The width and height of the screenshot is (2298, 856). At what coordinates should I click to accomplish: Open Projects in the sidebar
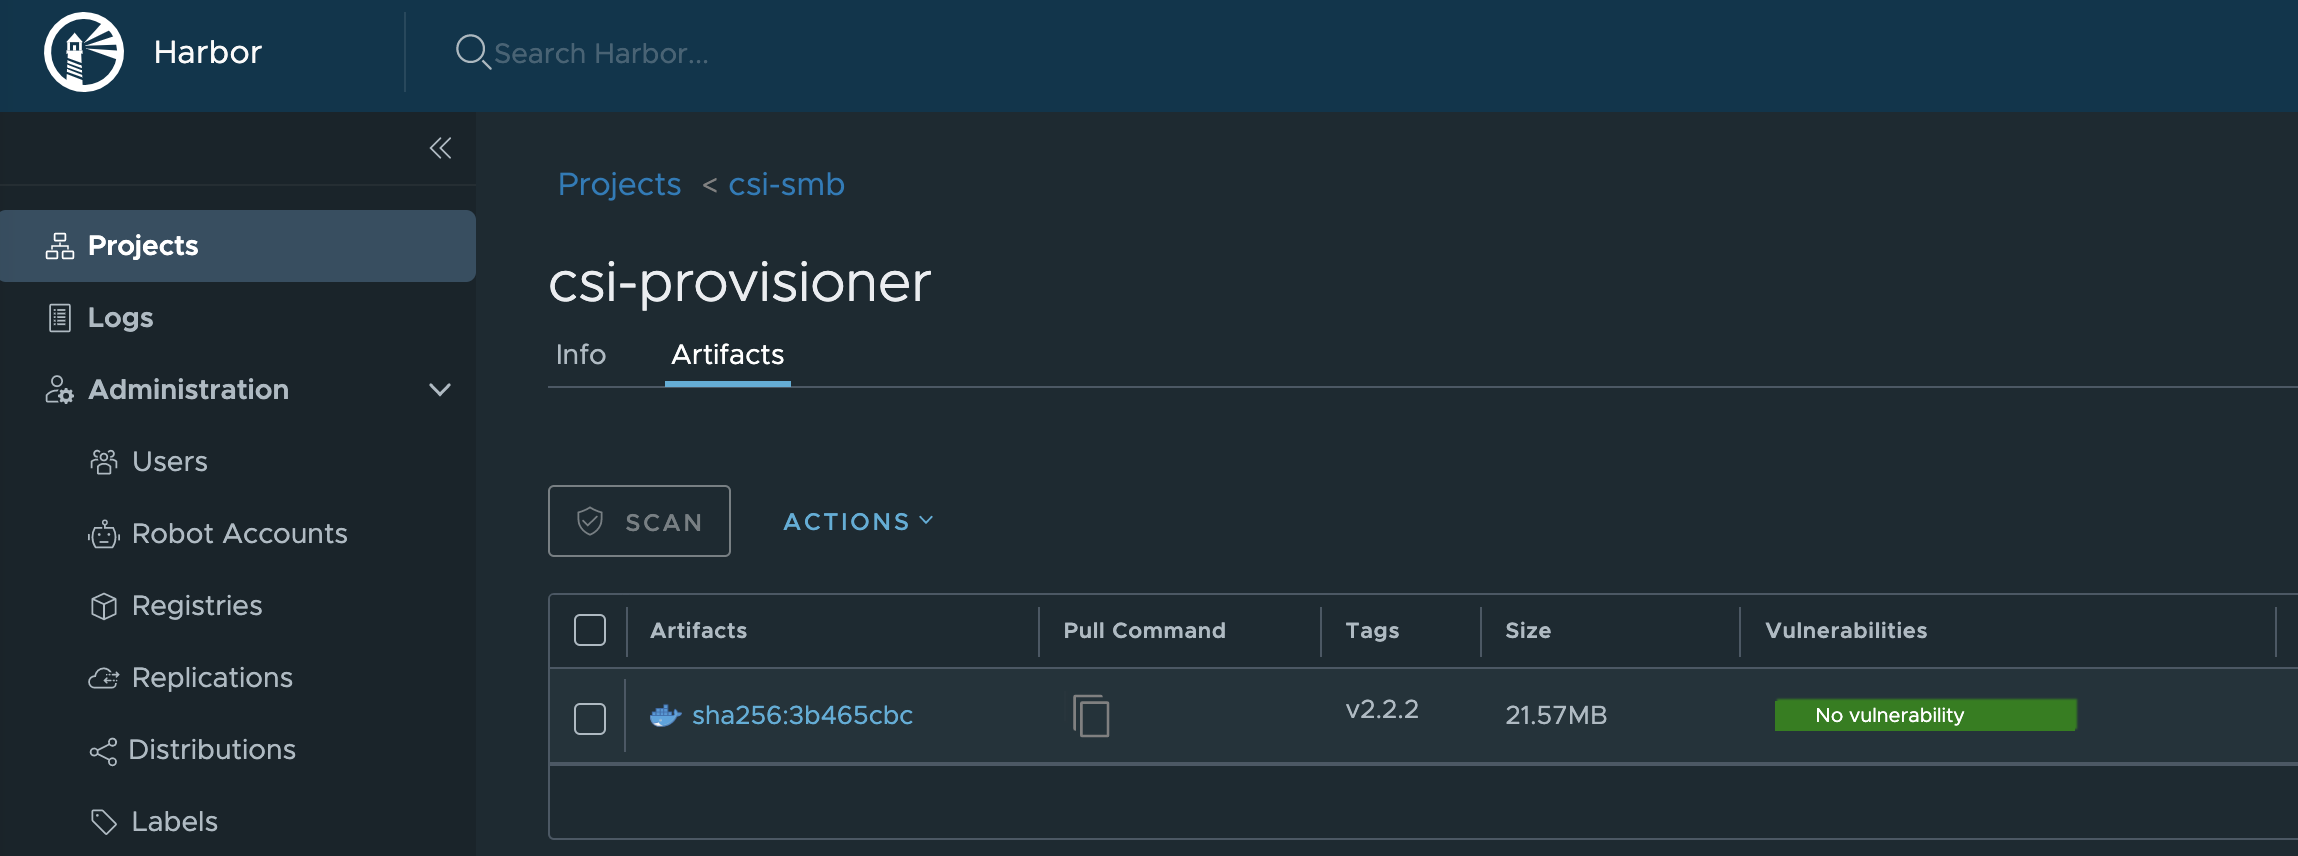point(238,246)
